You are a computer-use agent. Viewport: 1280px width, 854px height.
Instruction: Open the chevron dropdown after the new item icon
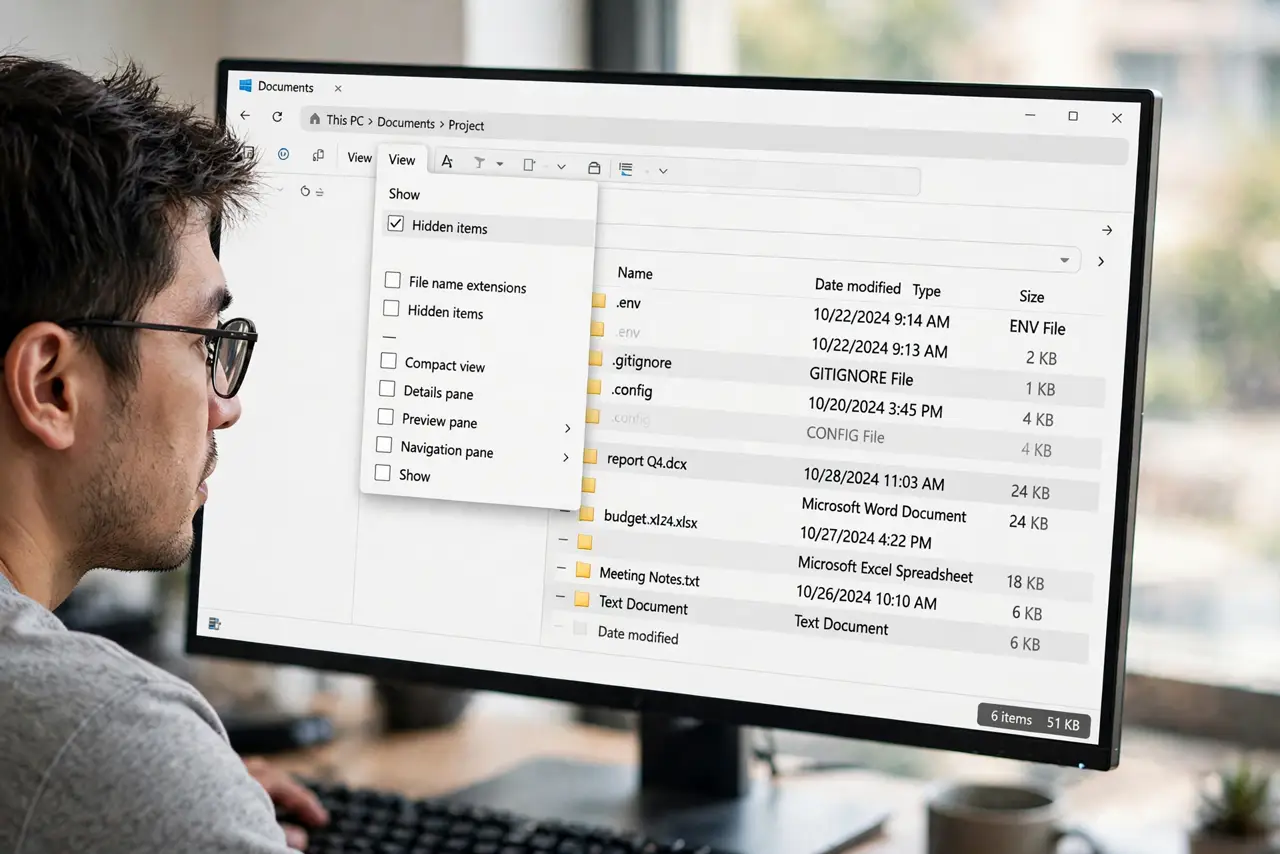pos(561,167)
